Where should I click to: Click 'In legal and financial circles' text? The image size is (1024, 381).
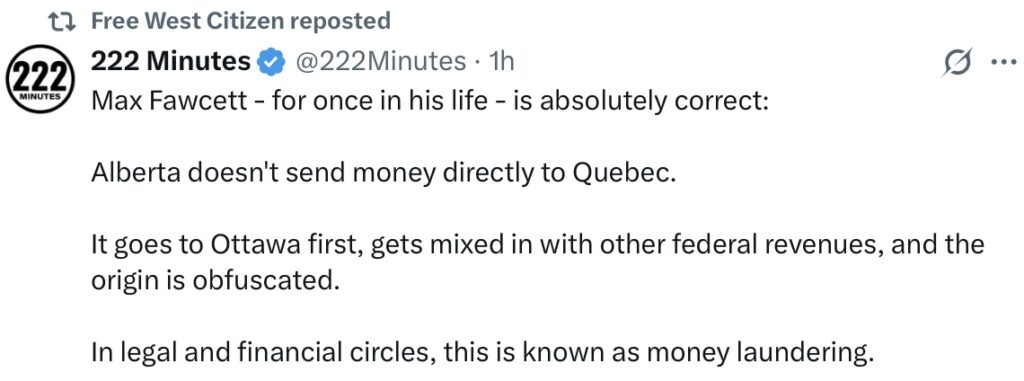263,353
